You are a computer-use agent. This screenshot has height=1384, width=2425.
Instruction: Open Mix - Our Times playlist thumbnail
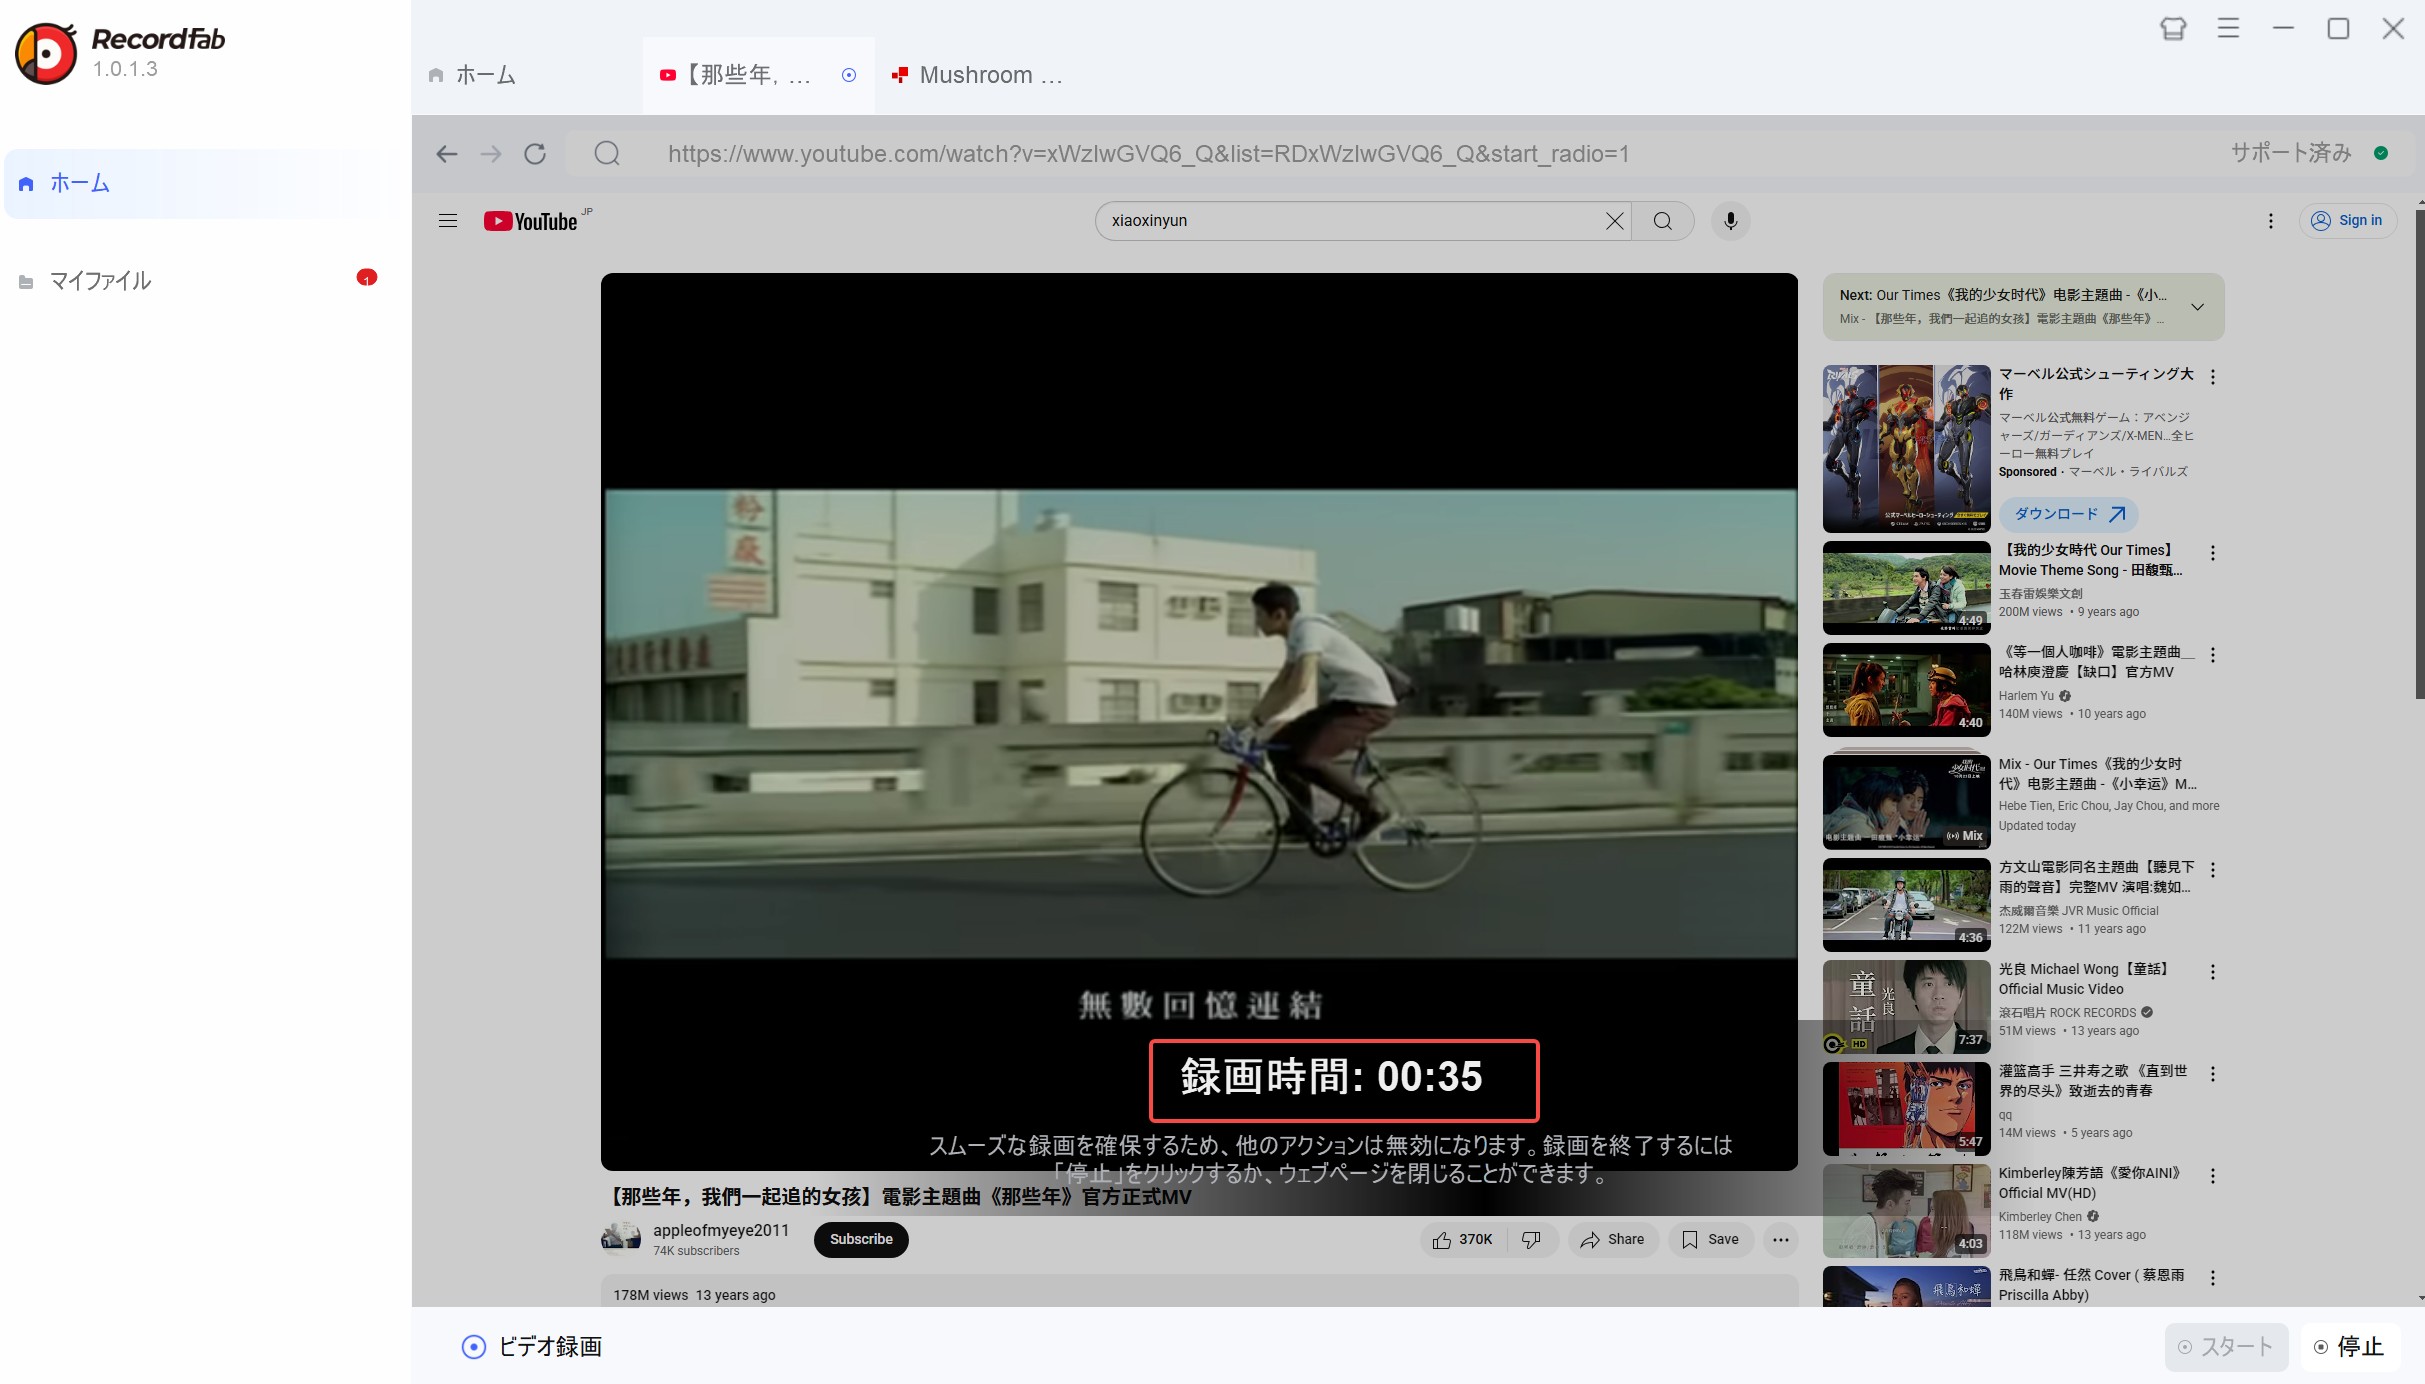[1907, 800]
